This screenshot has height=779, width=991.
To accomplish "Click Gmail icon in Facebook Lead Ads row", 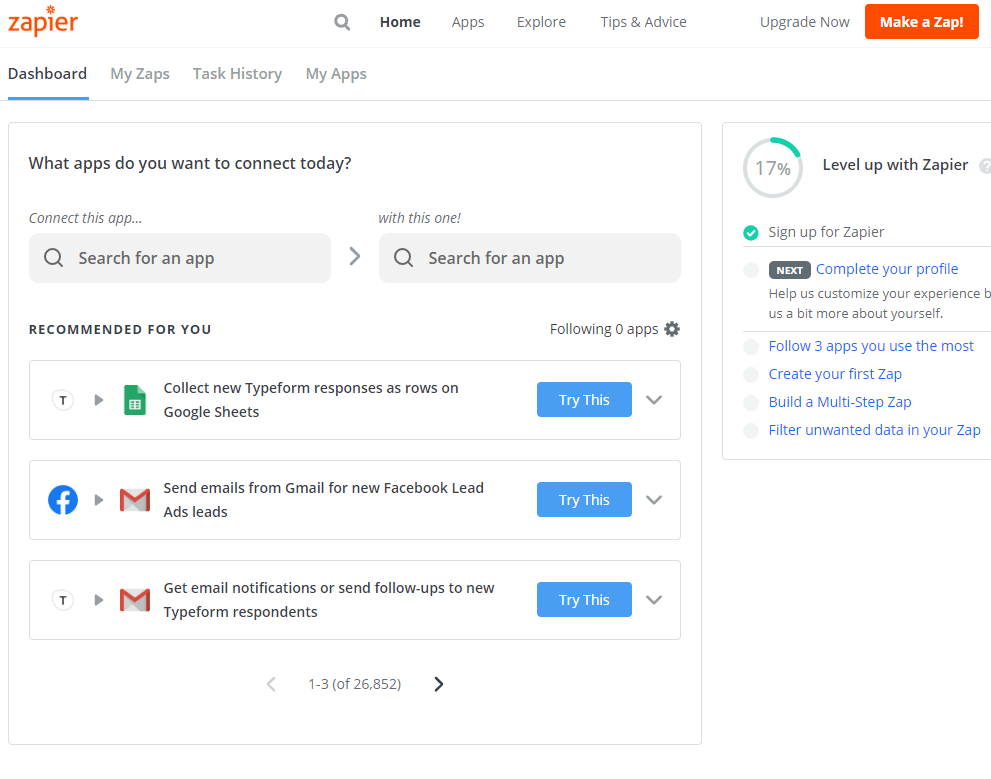I will point(135,500).
